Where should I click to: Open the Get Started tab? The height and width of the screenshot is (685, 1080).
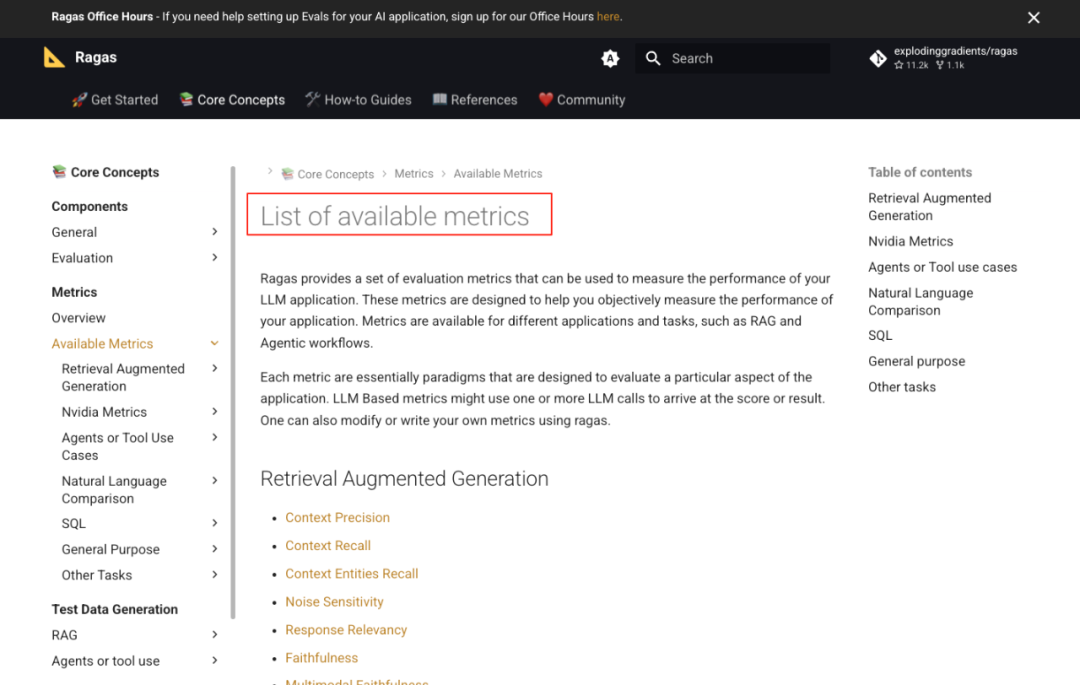pos(115,100)
